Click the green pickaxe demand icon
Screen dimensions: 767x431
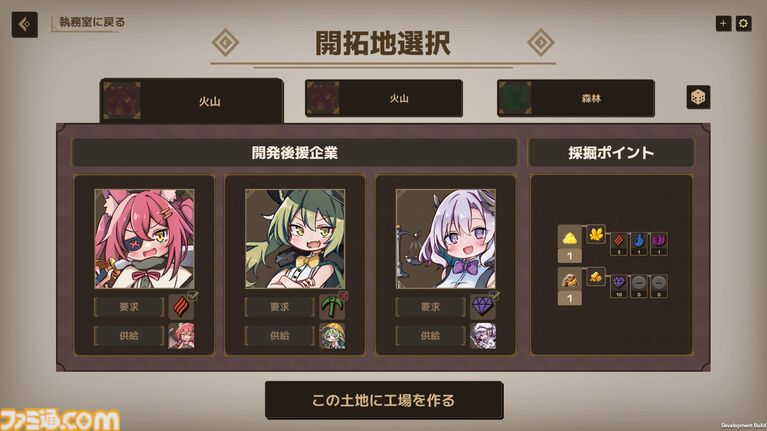coord(332,307)
